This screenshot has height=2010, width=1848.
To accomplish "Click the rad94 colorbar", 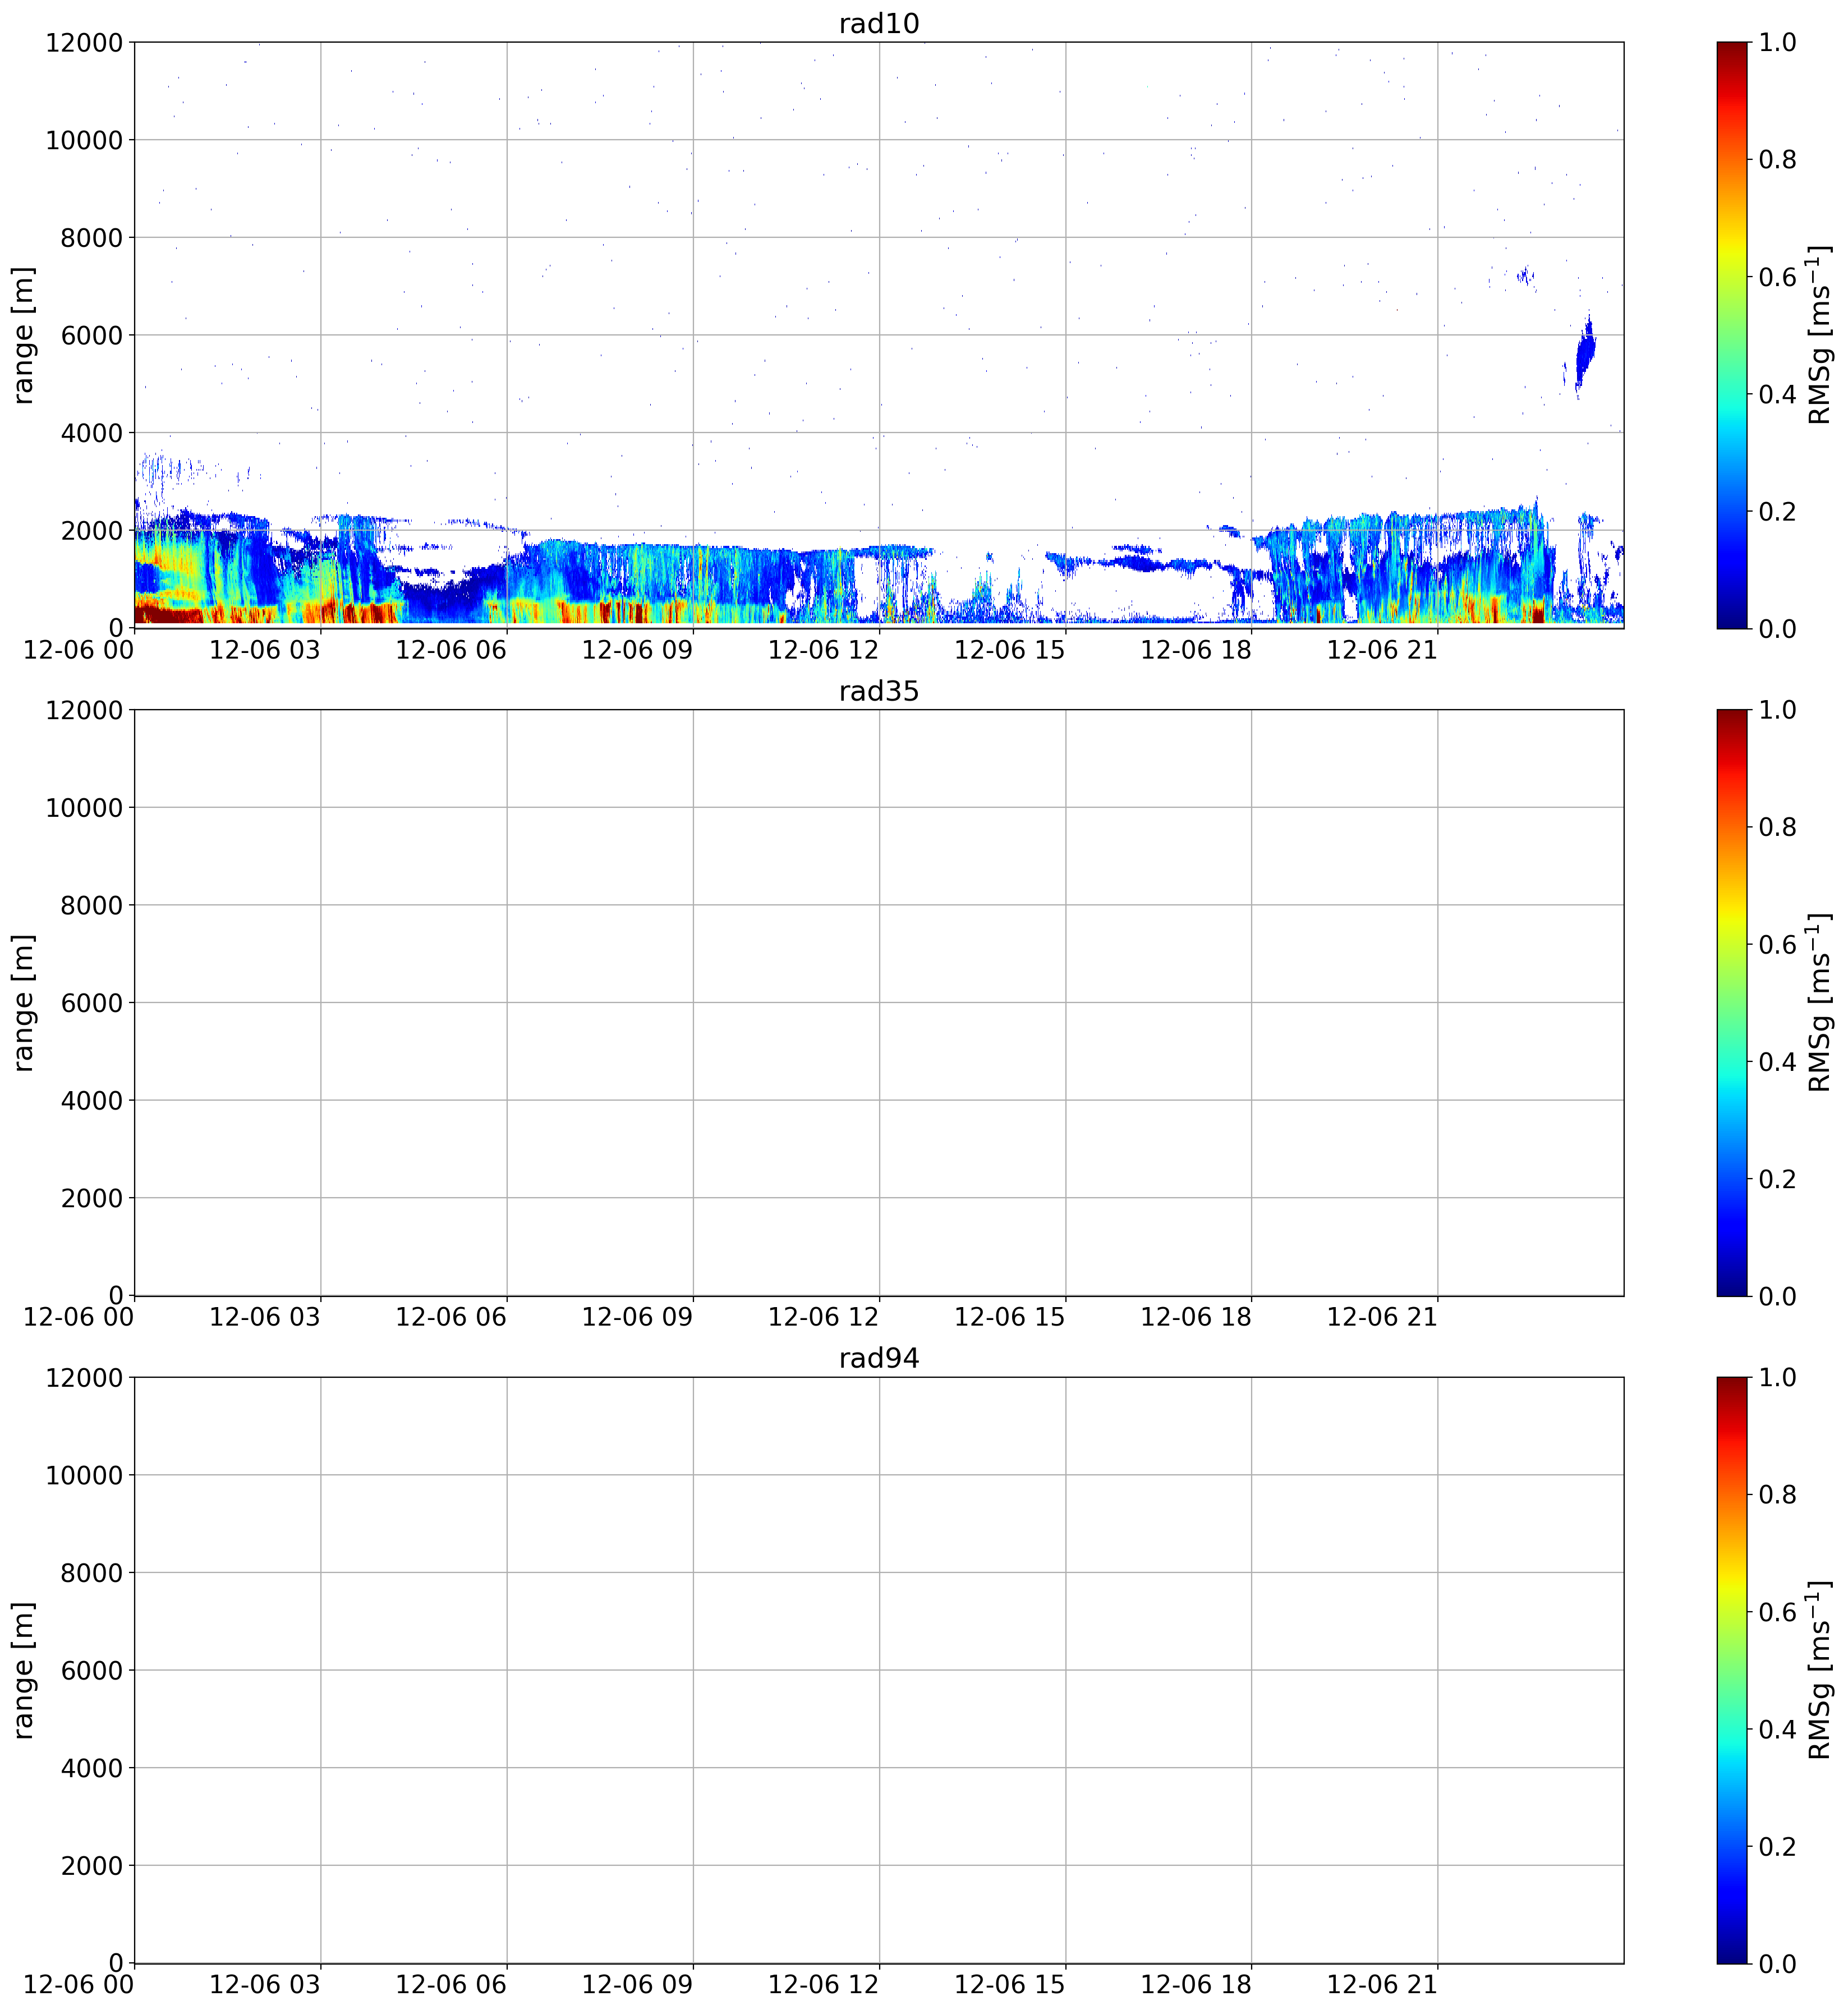I will click(1732, 1670).
